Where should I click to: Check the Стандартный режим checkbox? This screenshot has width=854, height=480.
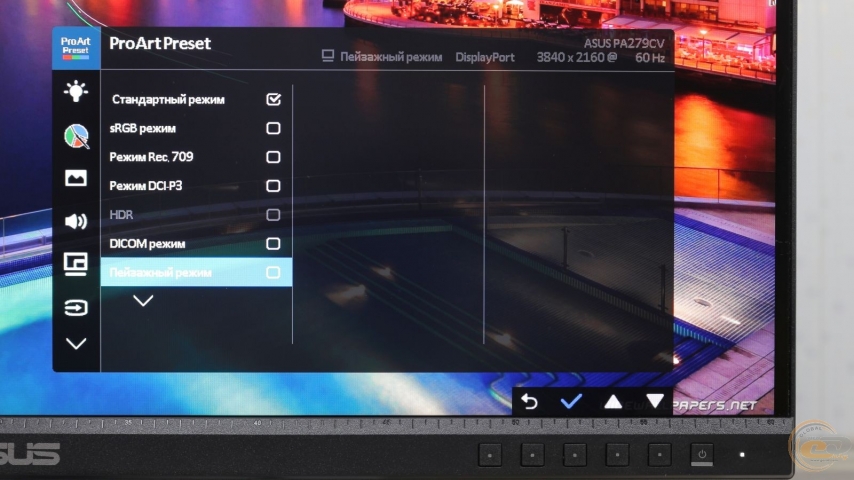[273, 99]
